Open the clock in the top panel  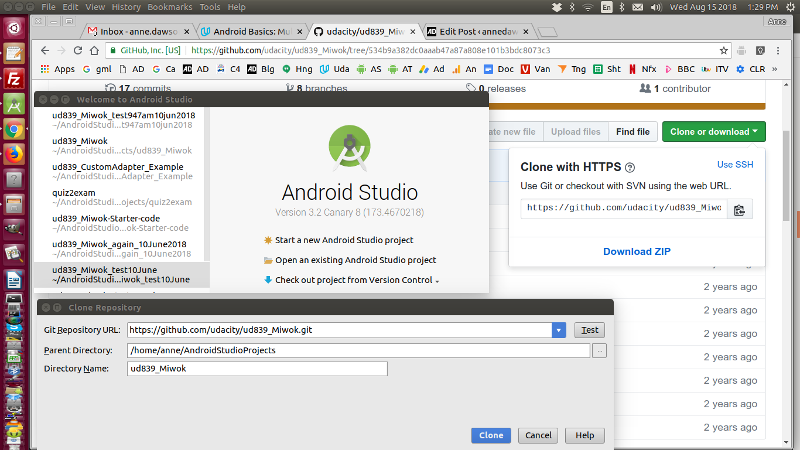pyautogui.click(x=723, y=7)
